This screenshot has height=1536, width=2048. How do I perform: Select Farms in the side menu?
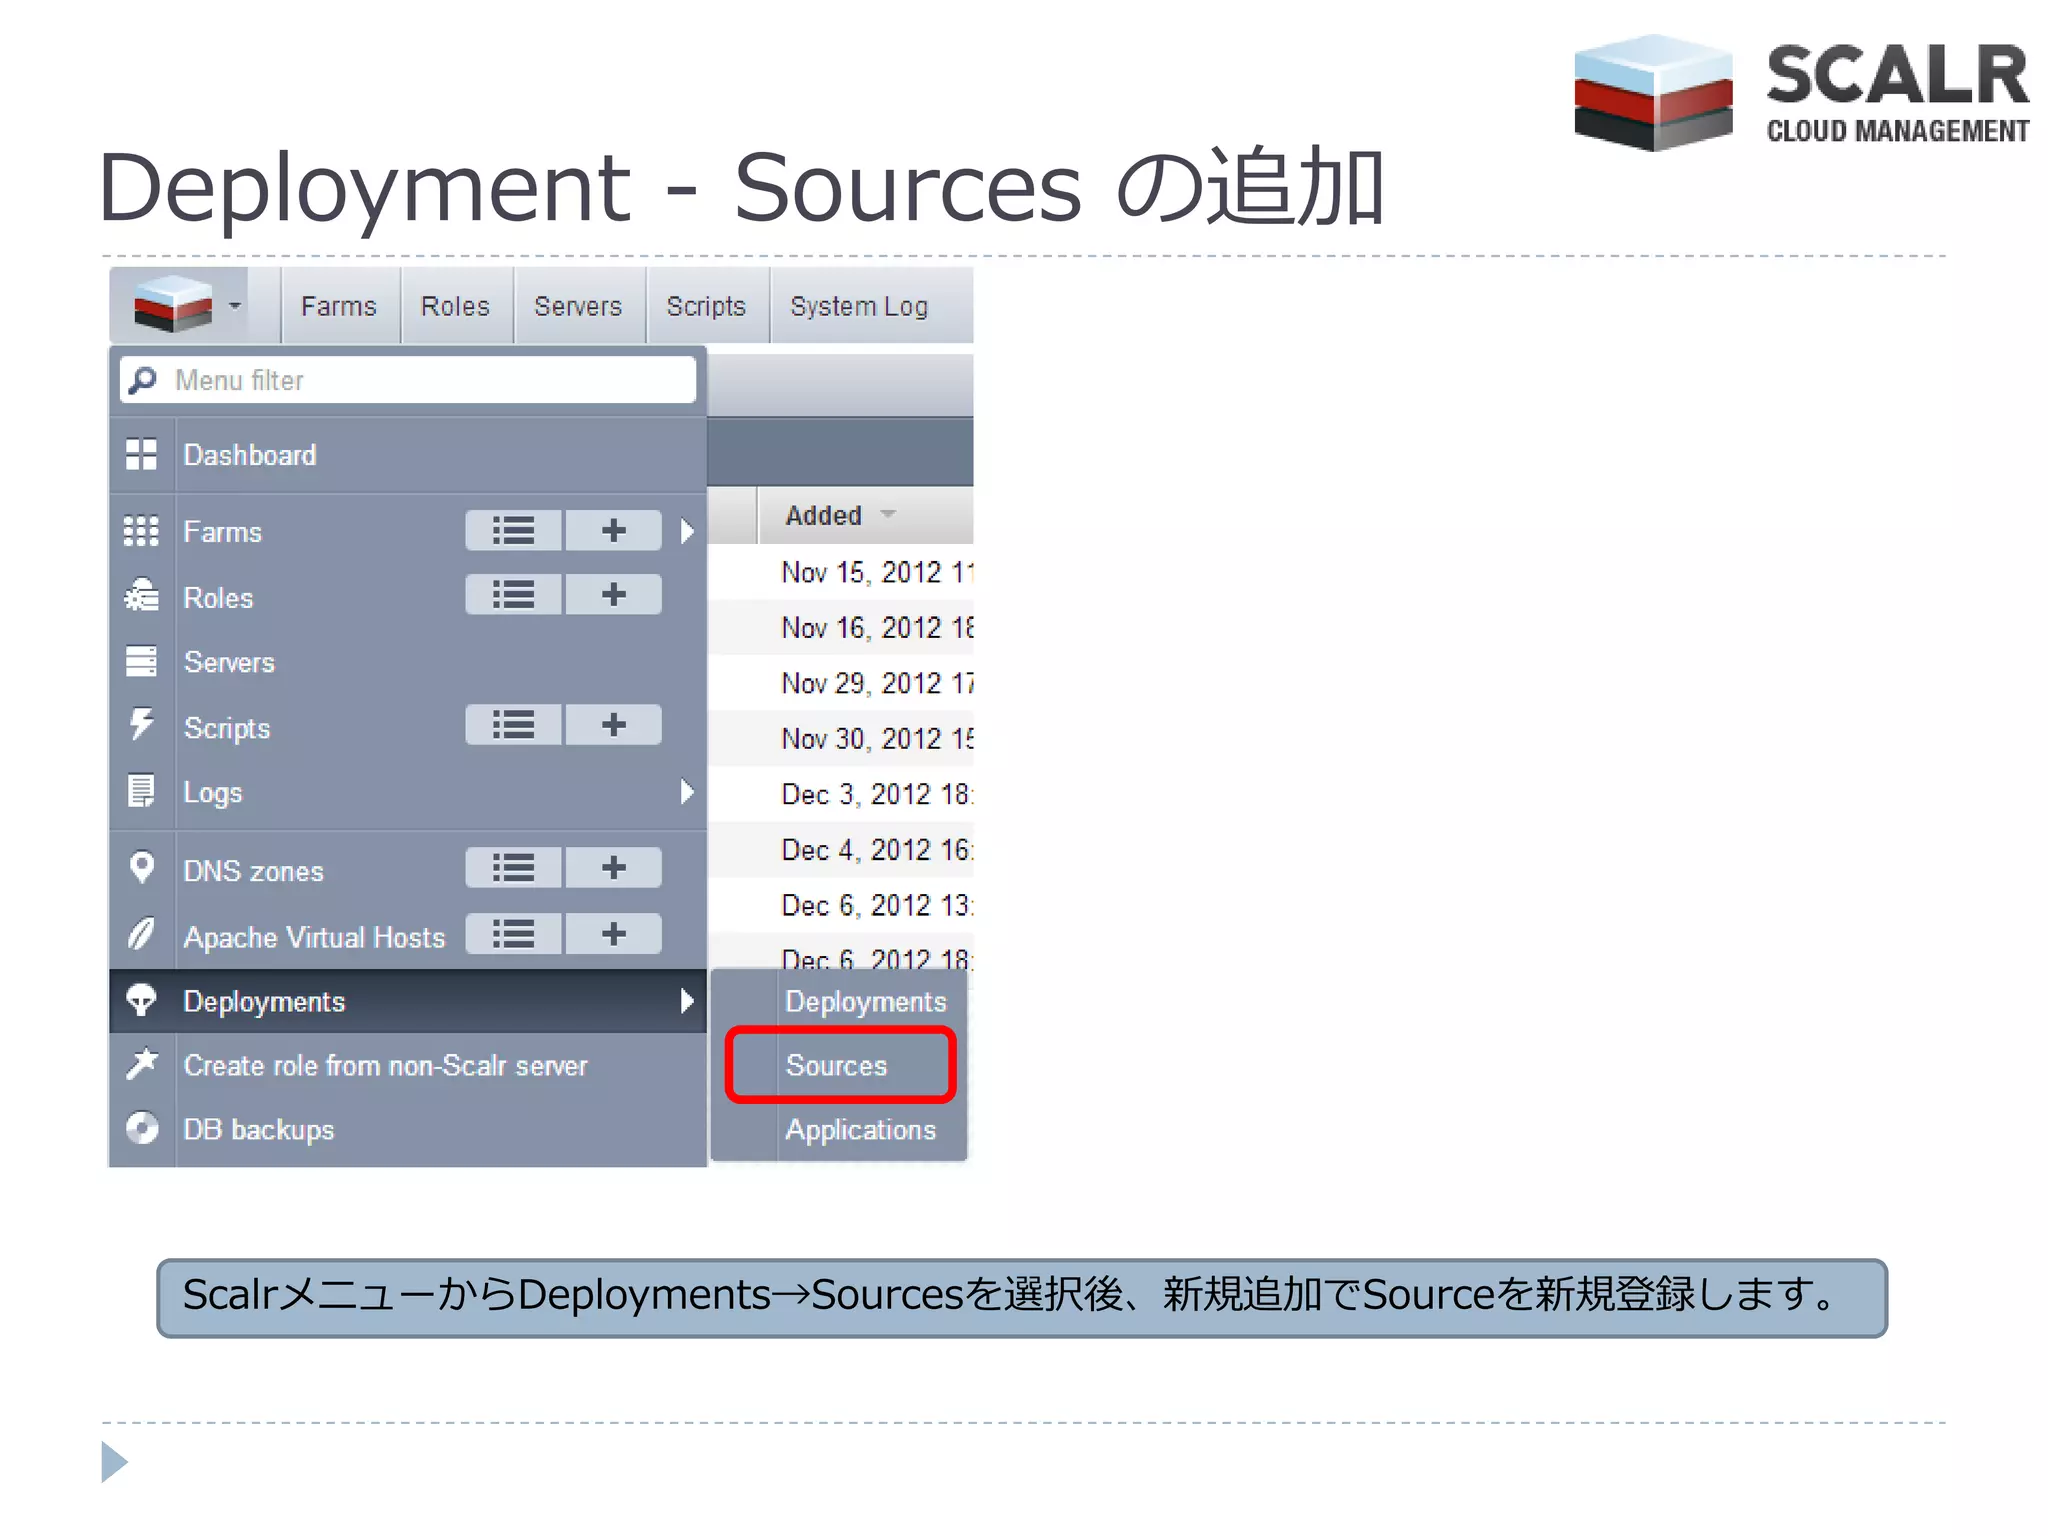point(222,532)
